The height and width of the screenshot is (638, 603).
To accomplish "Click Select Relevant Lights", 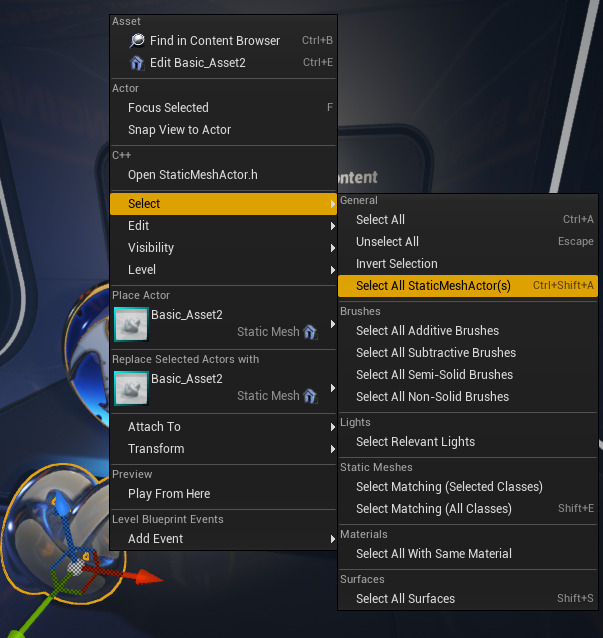I will (468, 441).
